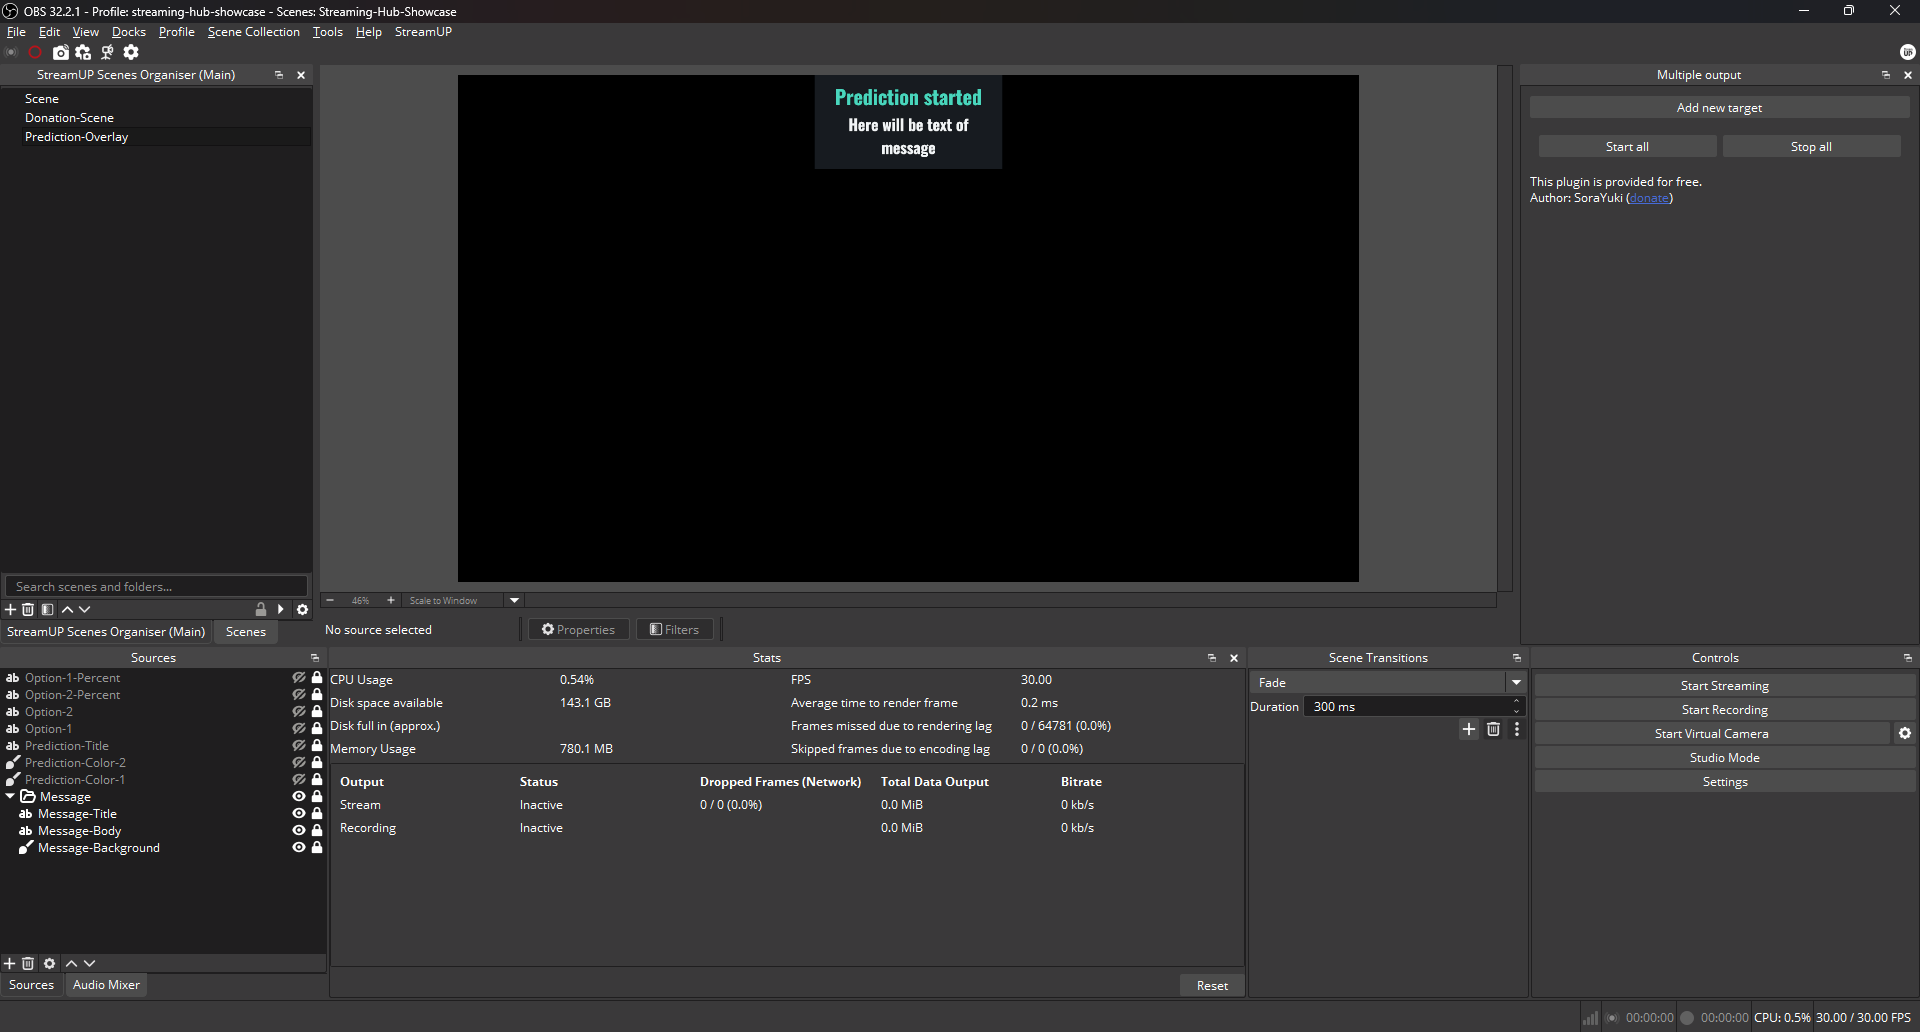Open the Tools menu

tap(328, 32)
